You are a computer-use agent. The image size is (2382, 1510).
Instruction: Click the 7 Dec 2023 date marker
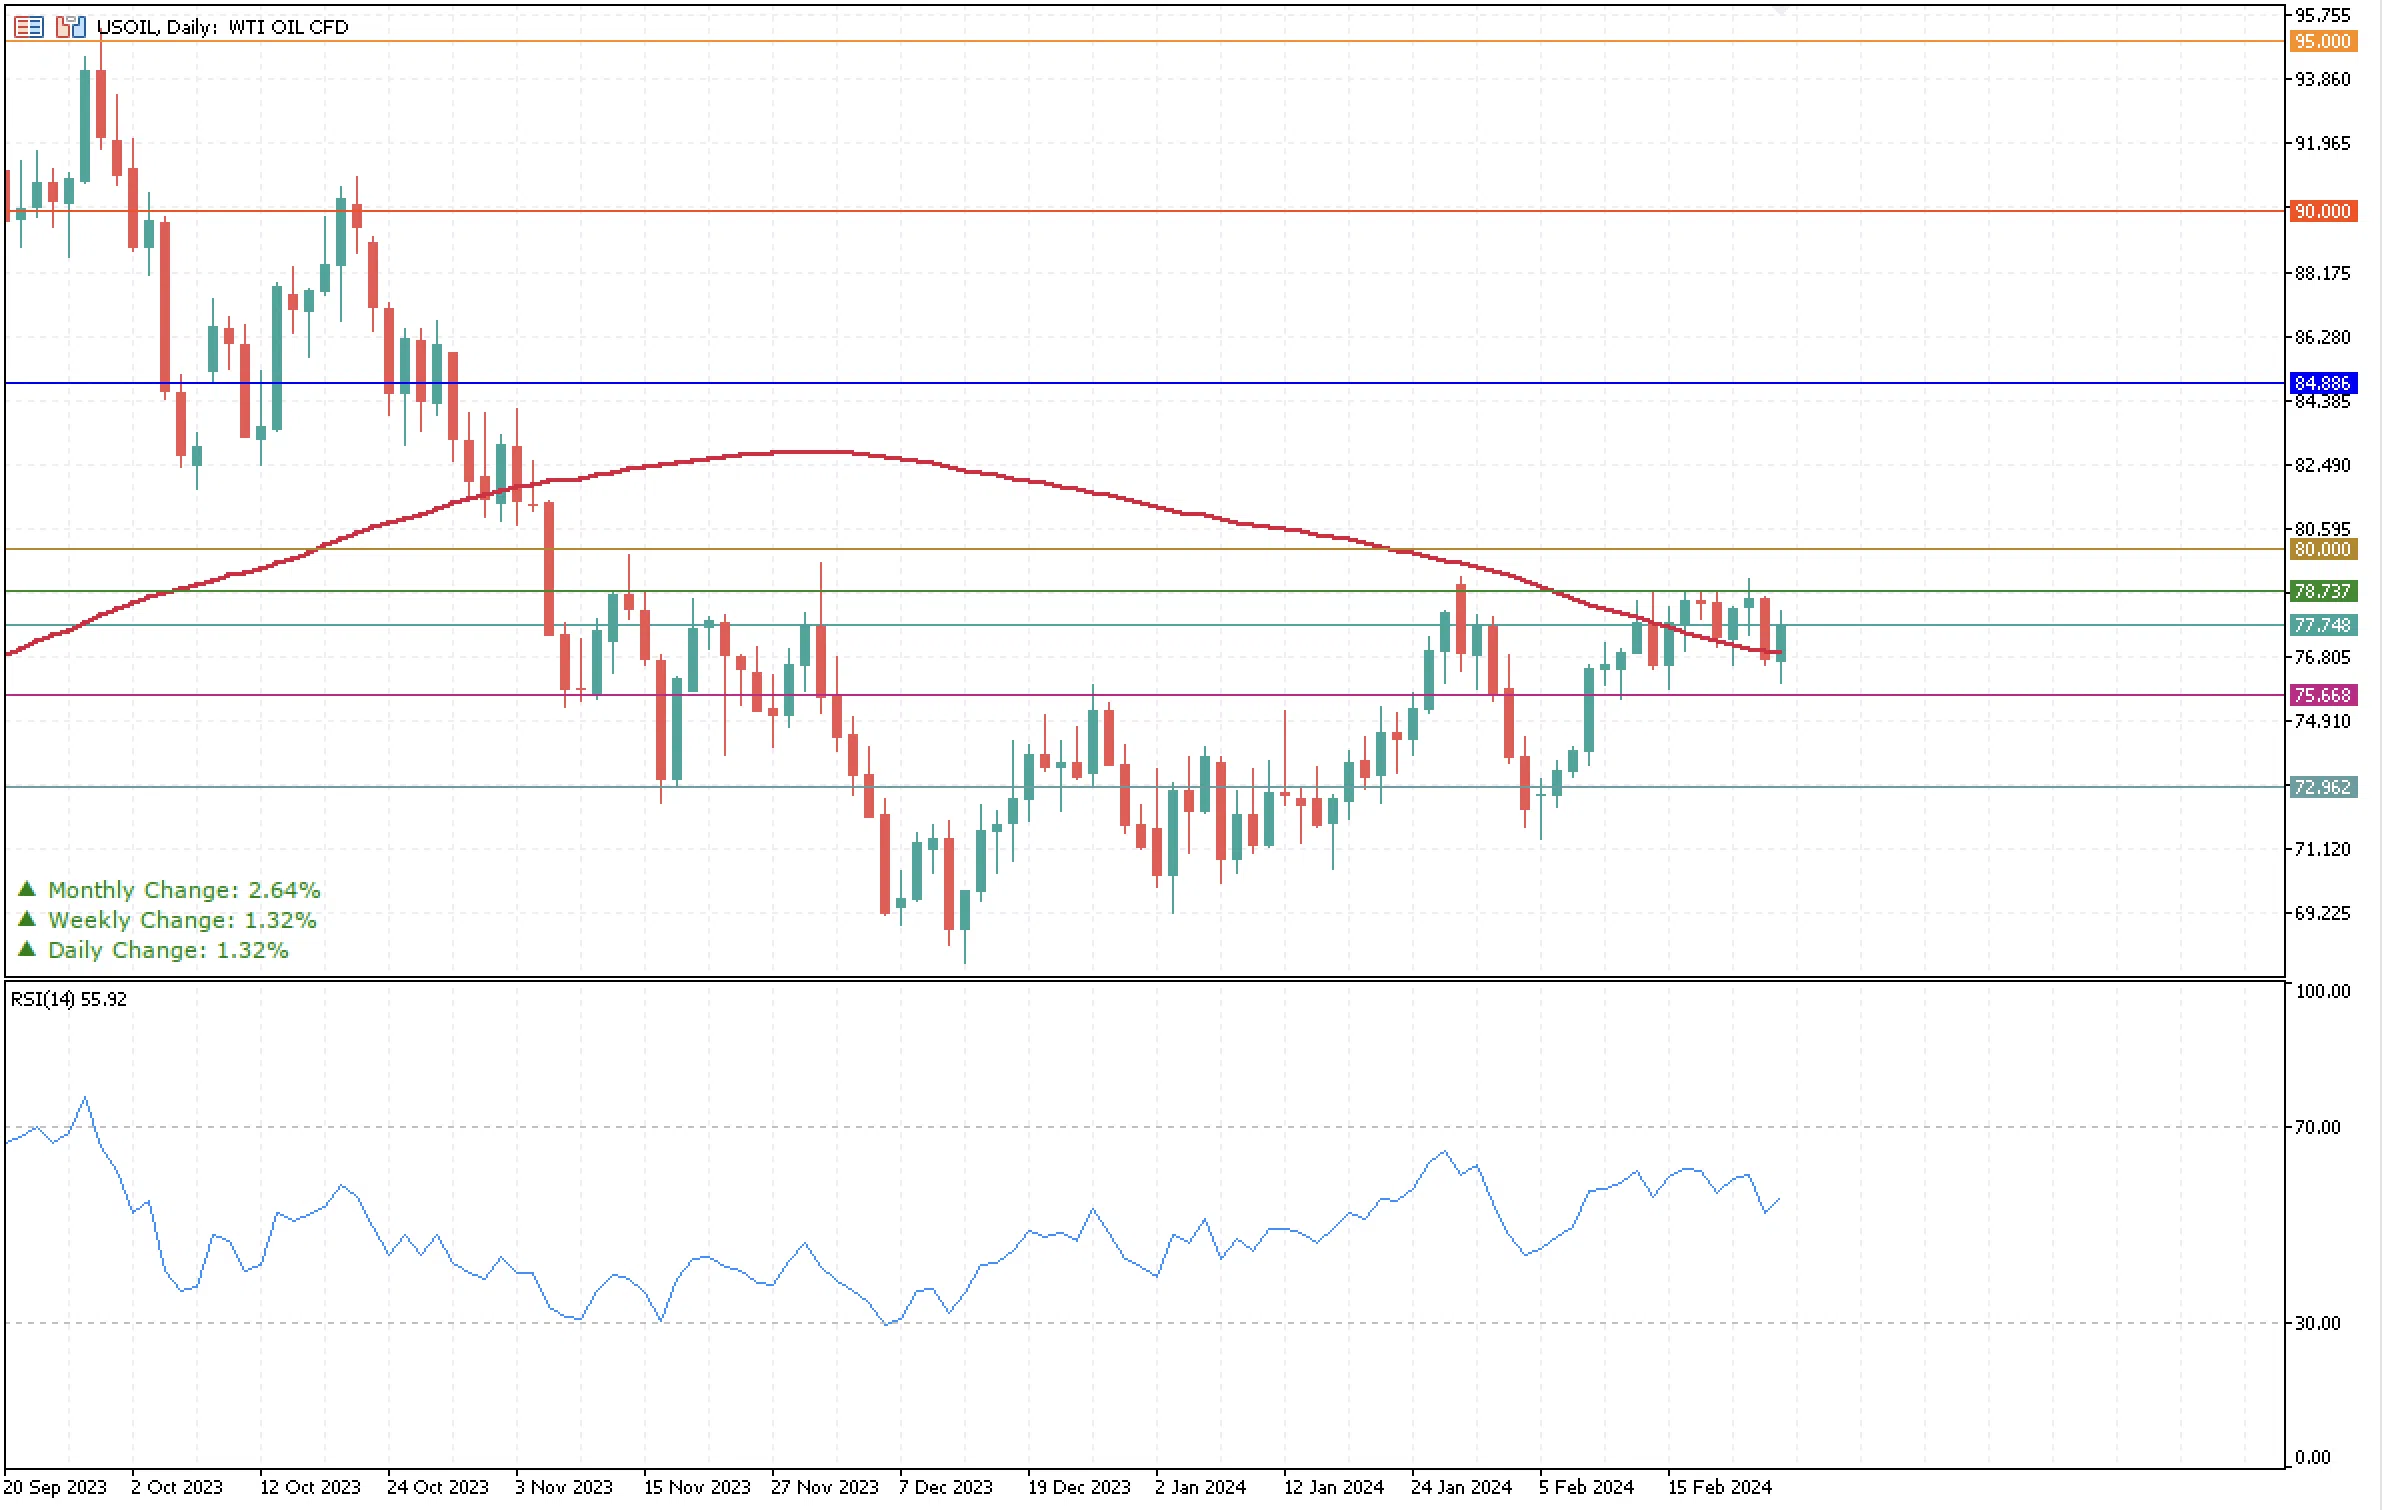point(945,1487)
